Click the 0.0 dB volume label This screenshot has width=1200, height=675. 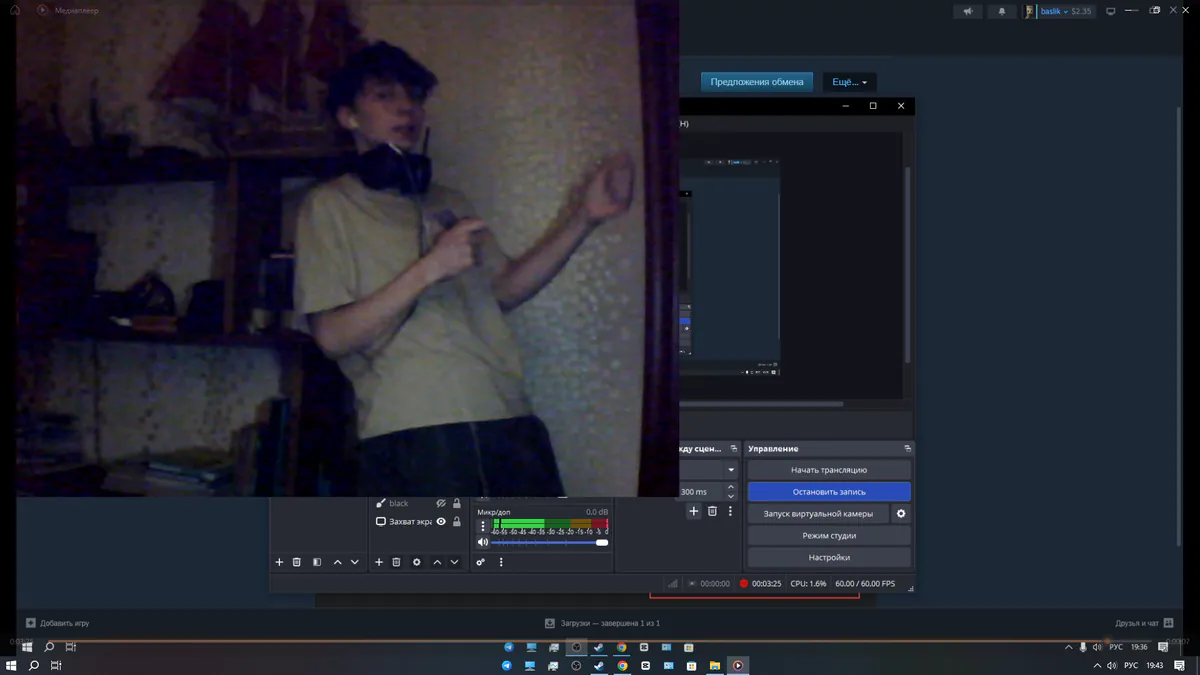point(597,512)
